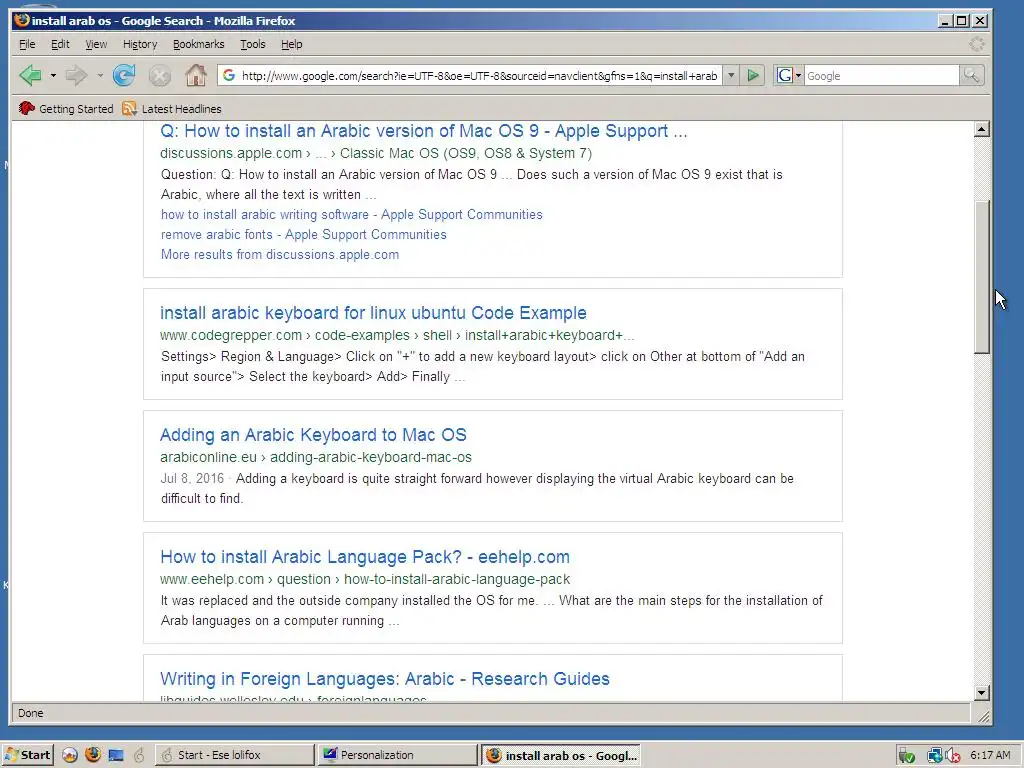This screenshot has width=1024, height=768.
Task: Open the Help menu
Action: tap(291, 44)
